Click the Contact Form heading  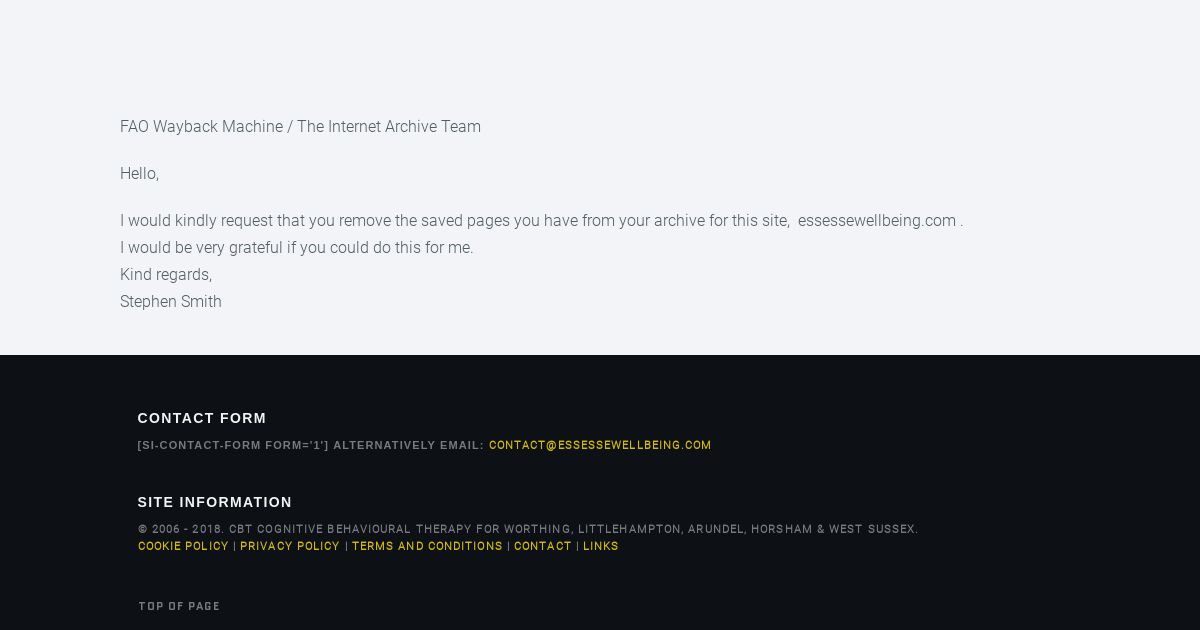[x=202, y=418]
